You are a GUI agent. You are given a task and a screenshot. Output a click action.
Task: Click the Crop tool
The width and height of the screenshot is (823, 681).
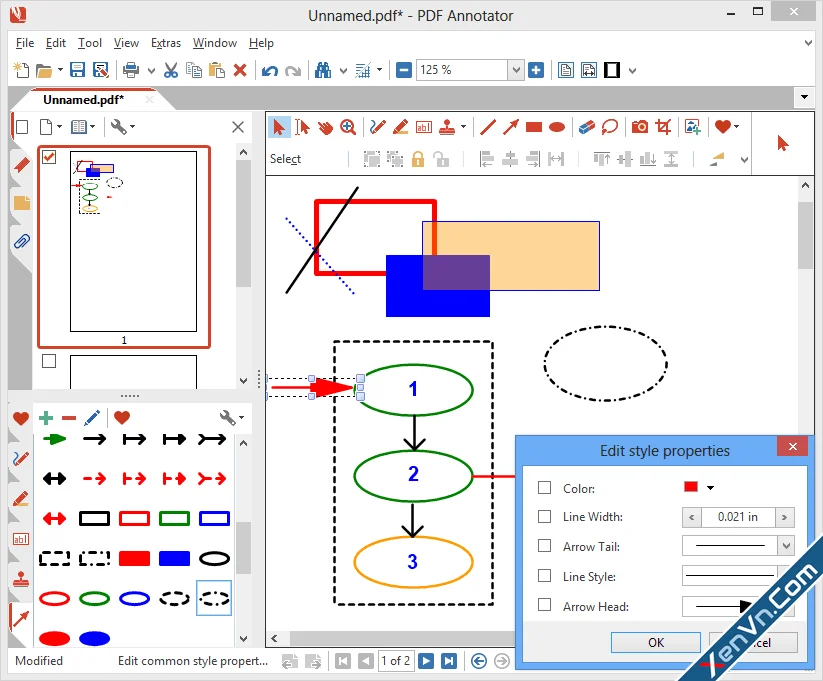tap(663, 127)
